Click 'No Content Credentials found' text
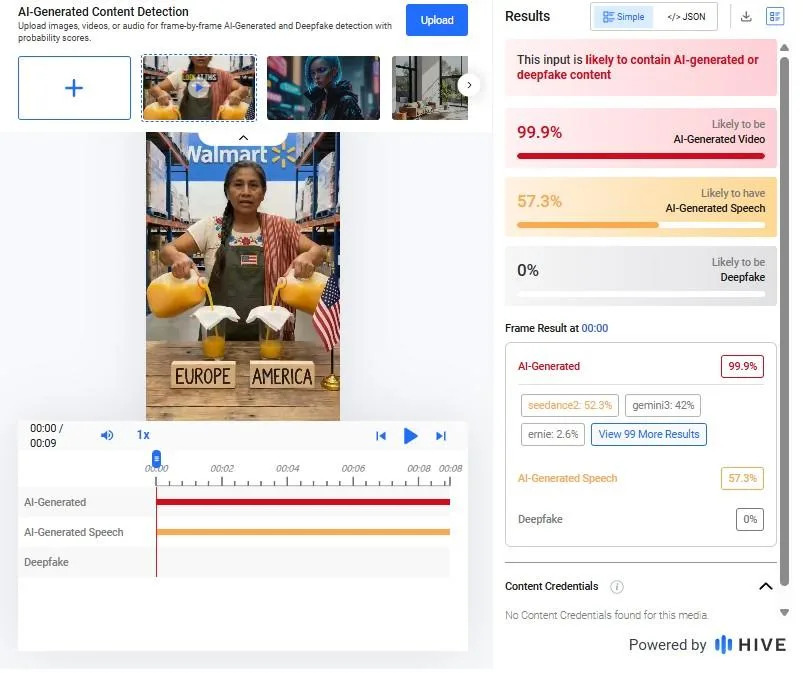Image resolution: width=803 pixels, height=673 pixels. [x=606, y=615]
